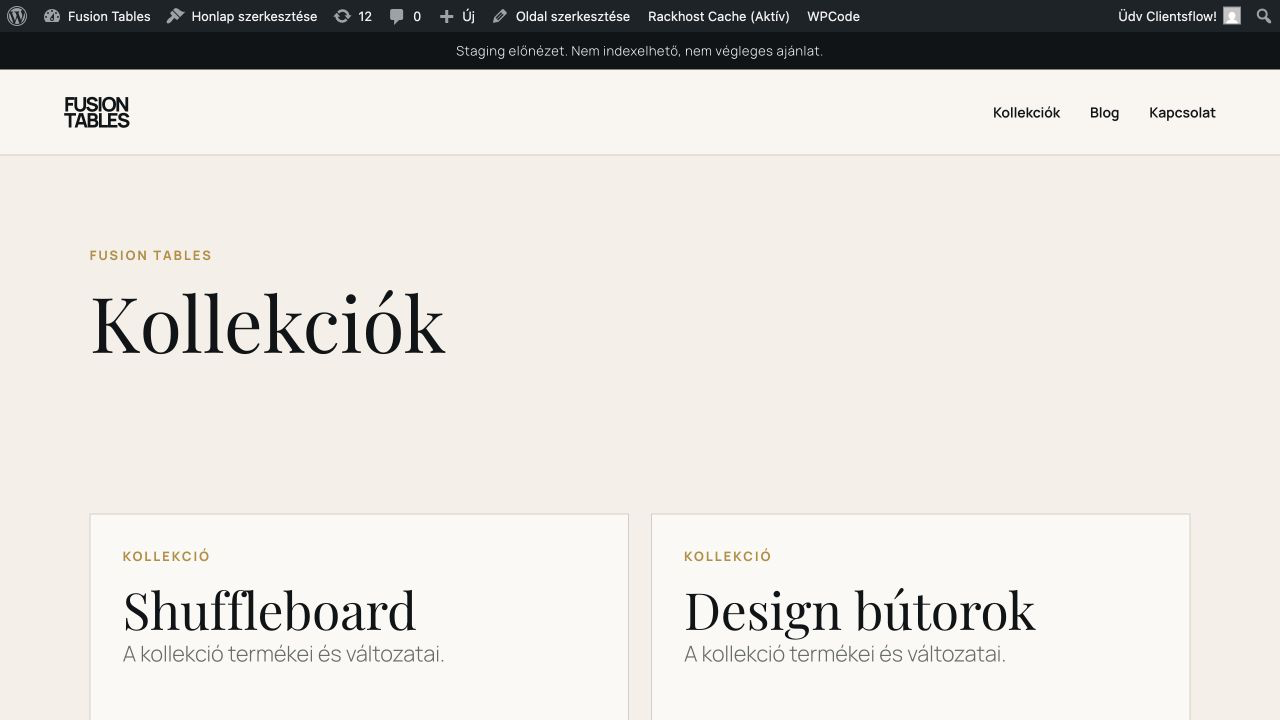Open the Kapcsolat navigation link
Image resolution: width=1280 pixels, height=720 pixels.
tap(1182, 112)
